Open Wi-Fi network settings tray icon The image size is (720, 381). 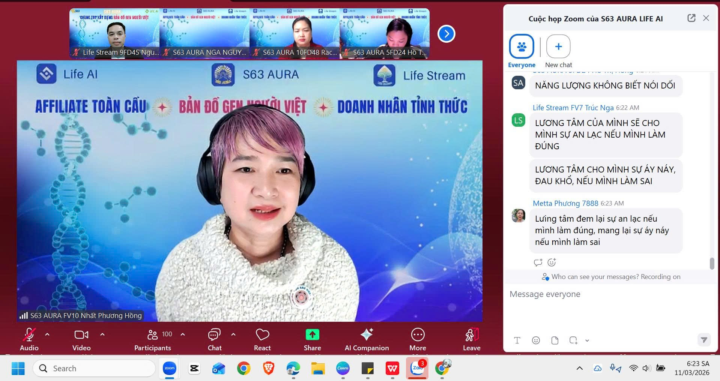click(x=634, y=368)
